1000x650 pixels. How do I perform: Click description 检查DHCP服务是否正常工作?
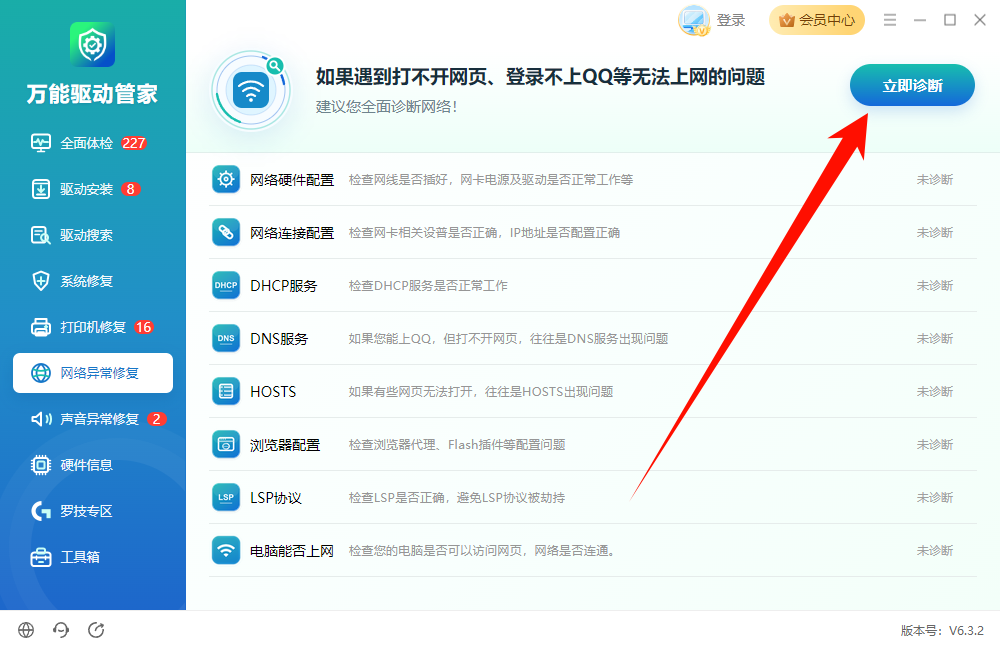(x=428, y=286)
